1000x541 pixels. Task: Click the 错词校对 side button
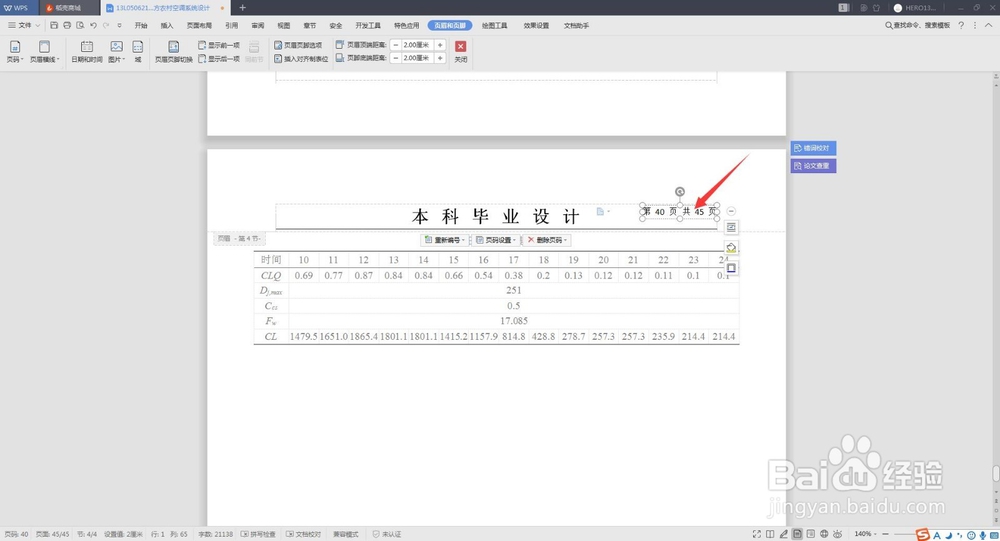click(813, 148)
